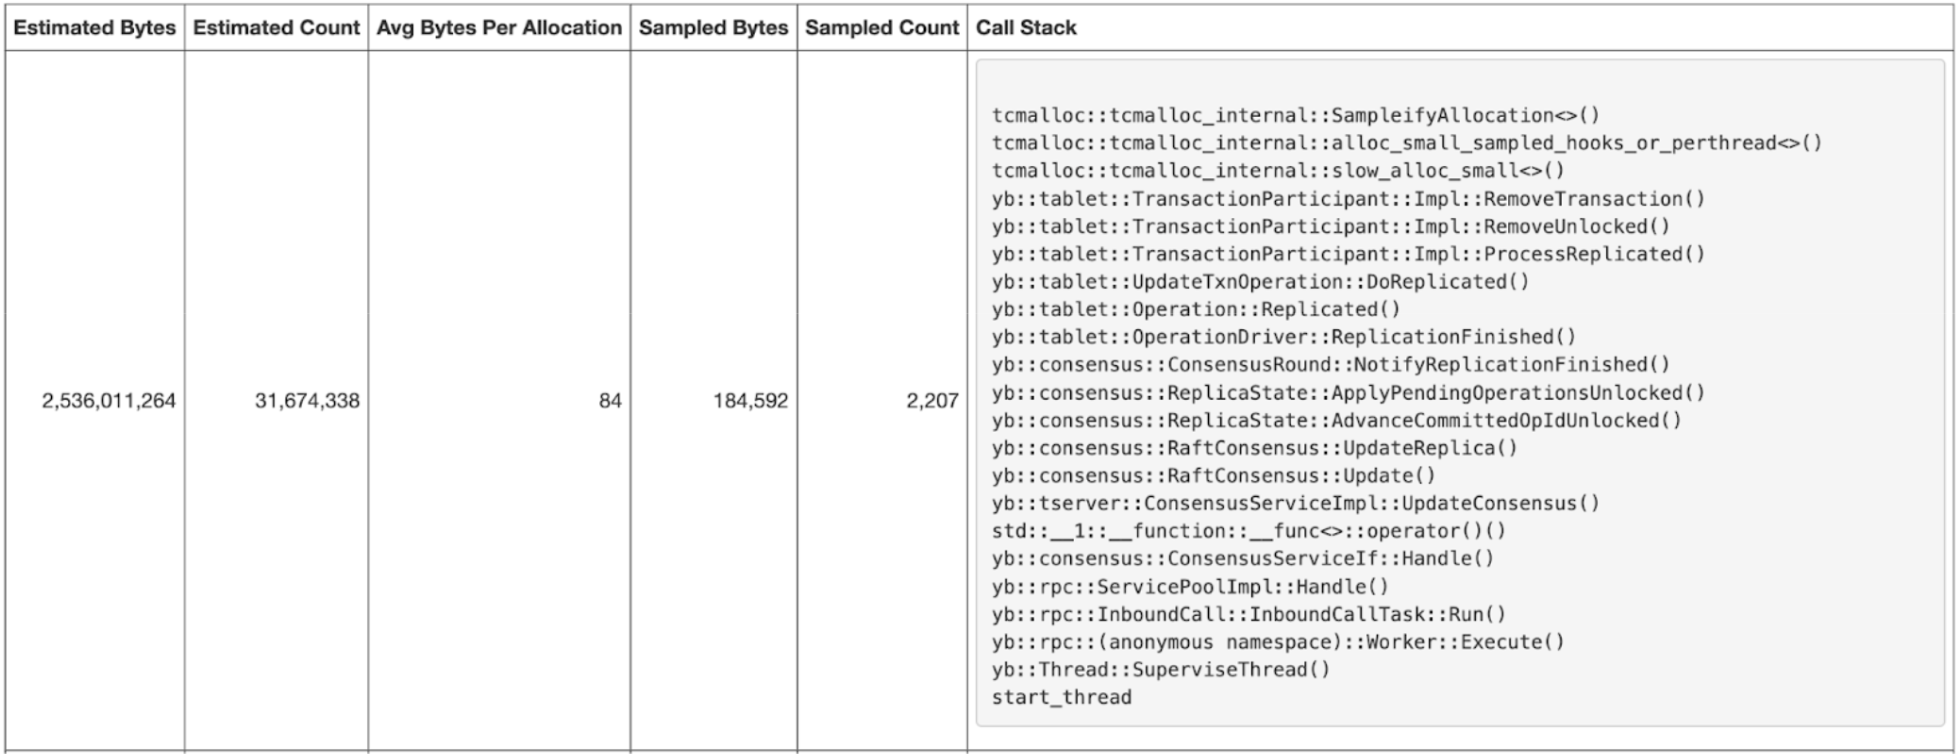The height and width of the screenshot is (754, 1956).
Task: Click the ConsensusServiceImpl::UpdateConsensus() frame
Action: point(1295,503)
